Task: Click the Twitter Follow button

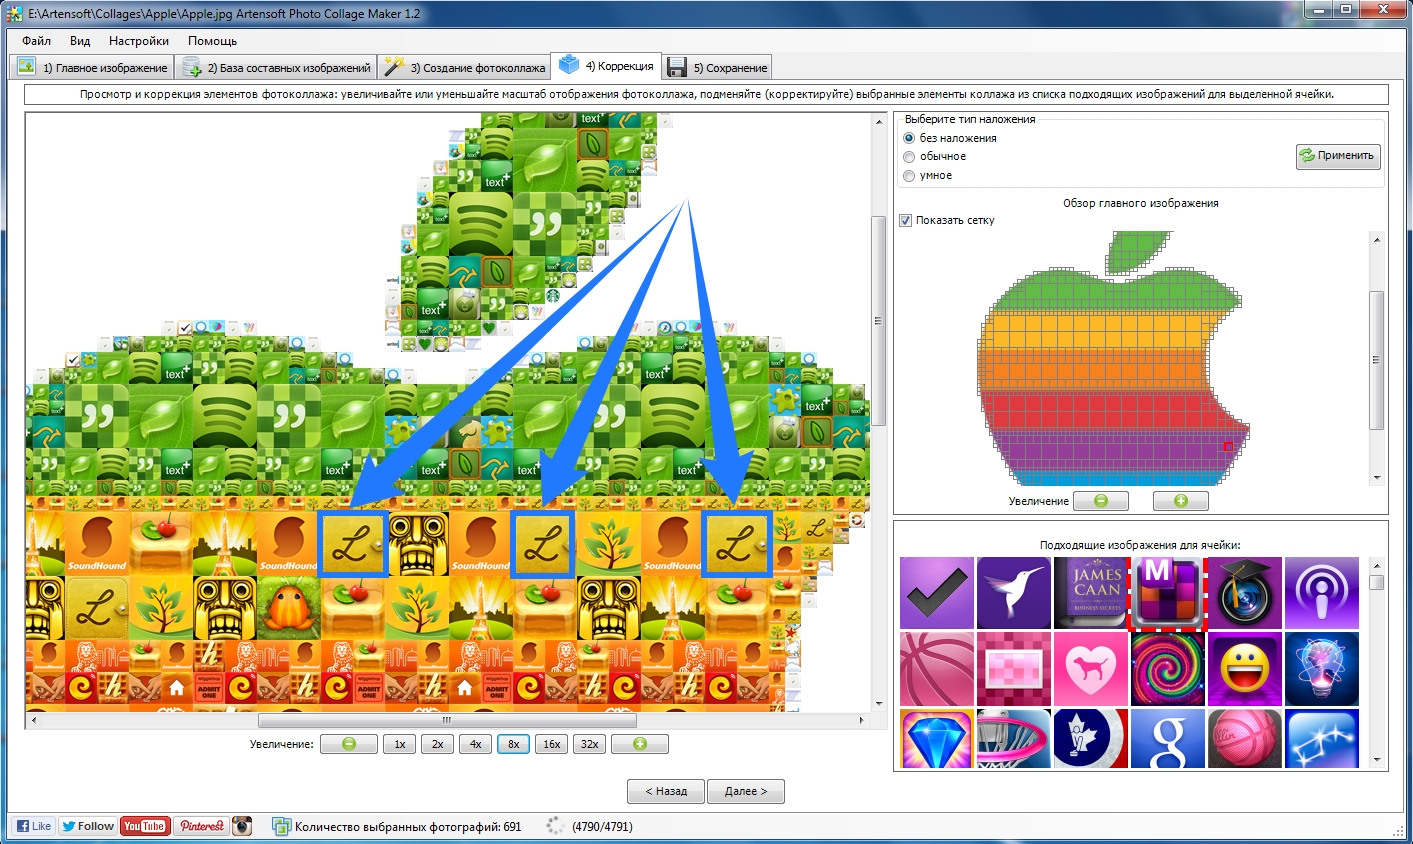Action: pos(88,826)
